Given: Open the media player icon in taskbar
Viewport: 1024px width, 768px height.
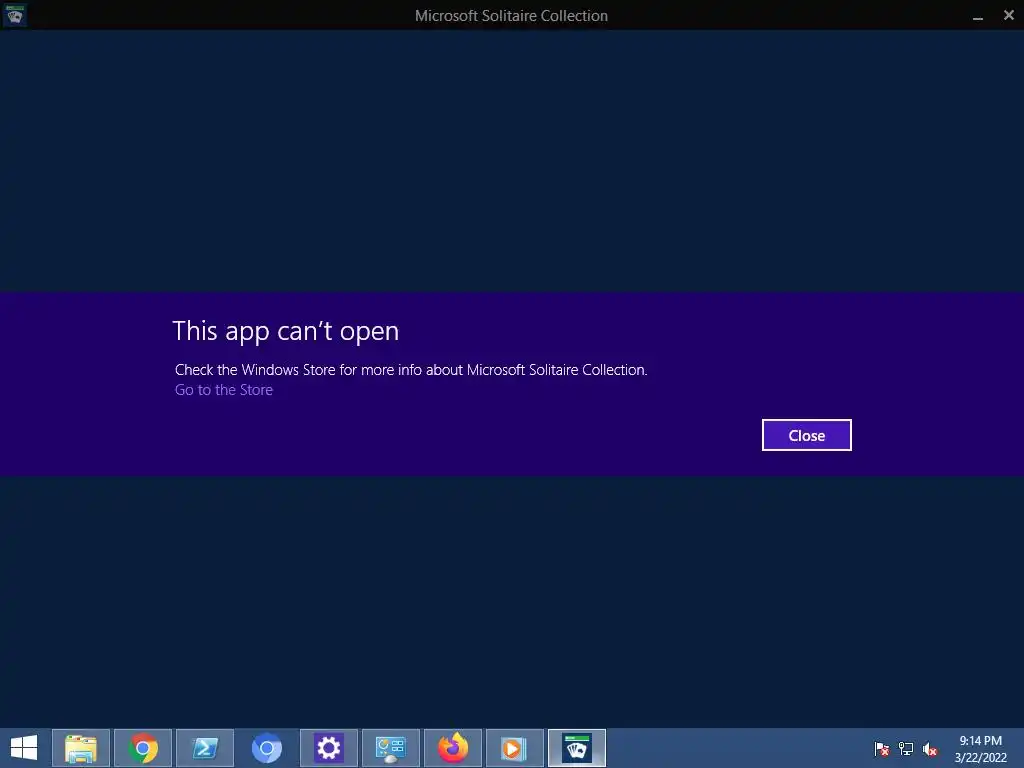Looking at the screenshot, I should (x=515, y=748).
